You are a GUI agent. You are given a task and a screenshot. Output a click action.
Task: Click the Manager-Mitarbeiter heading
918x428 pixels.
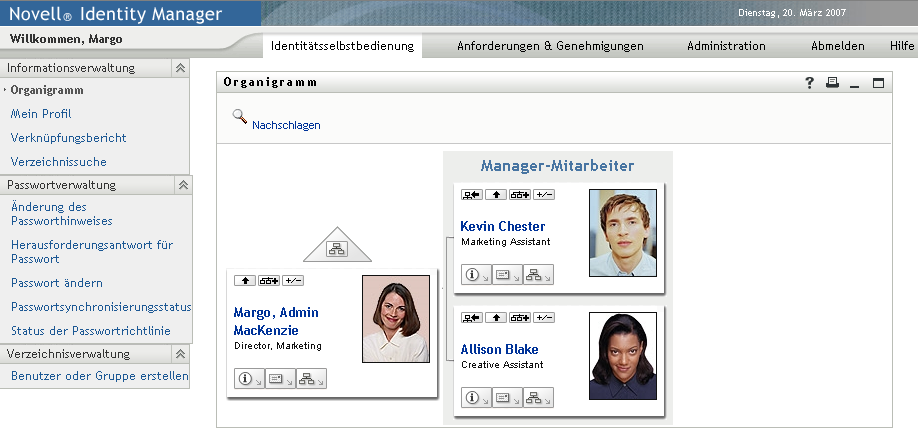pyautogui.click(x=557, y=166)
